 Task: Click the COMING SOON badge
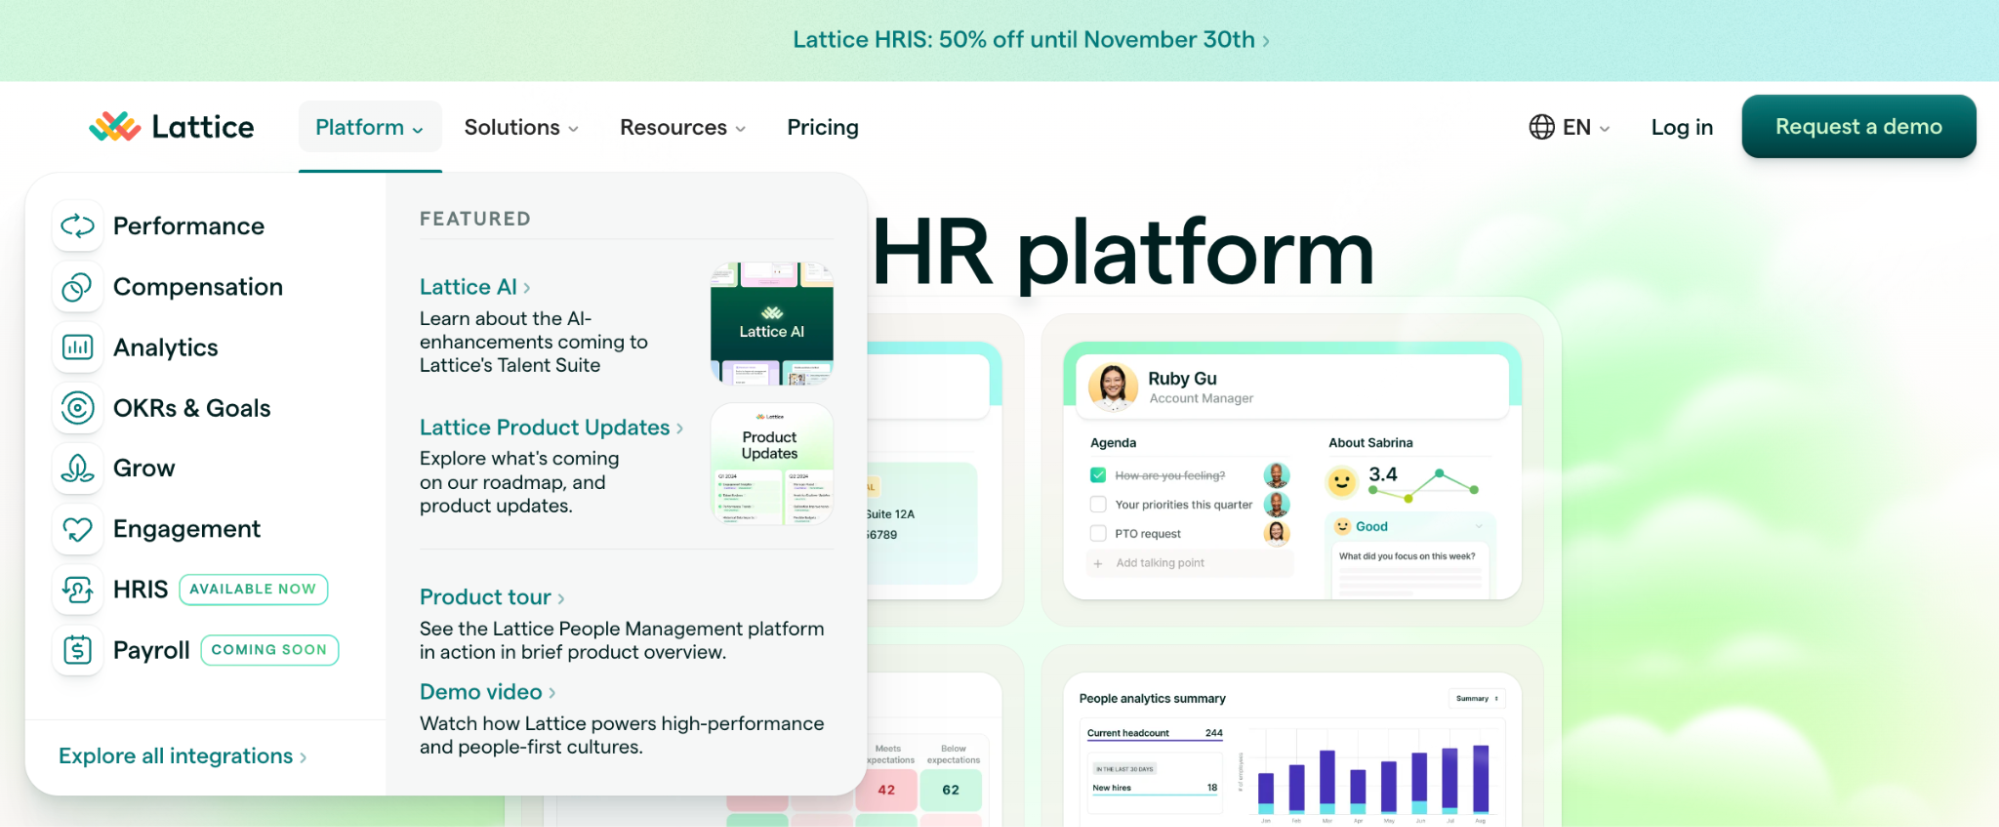[269, 650]
